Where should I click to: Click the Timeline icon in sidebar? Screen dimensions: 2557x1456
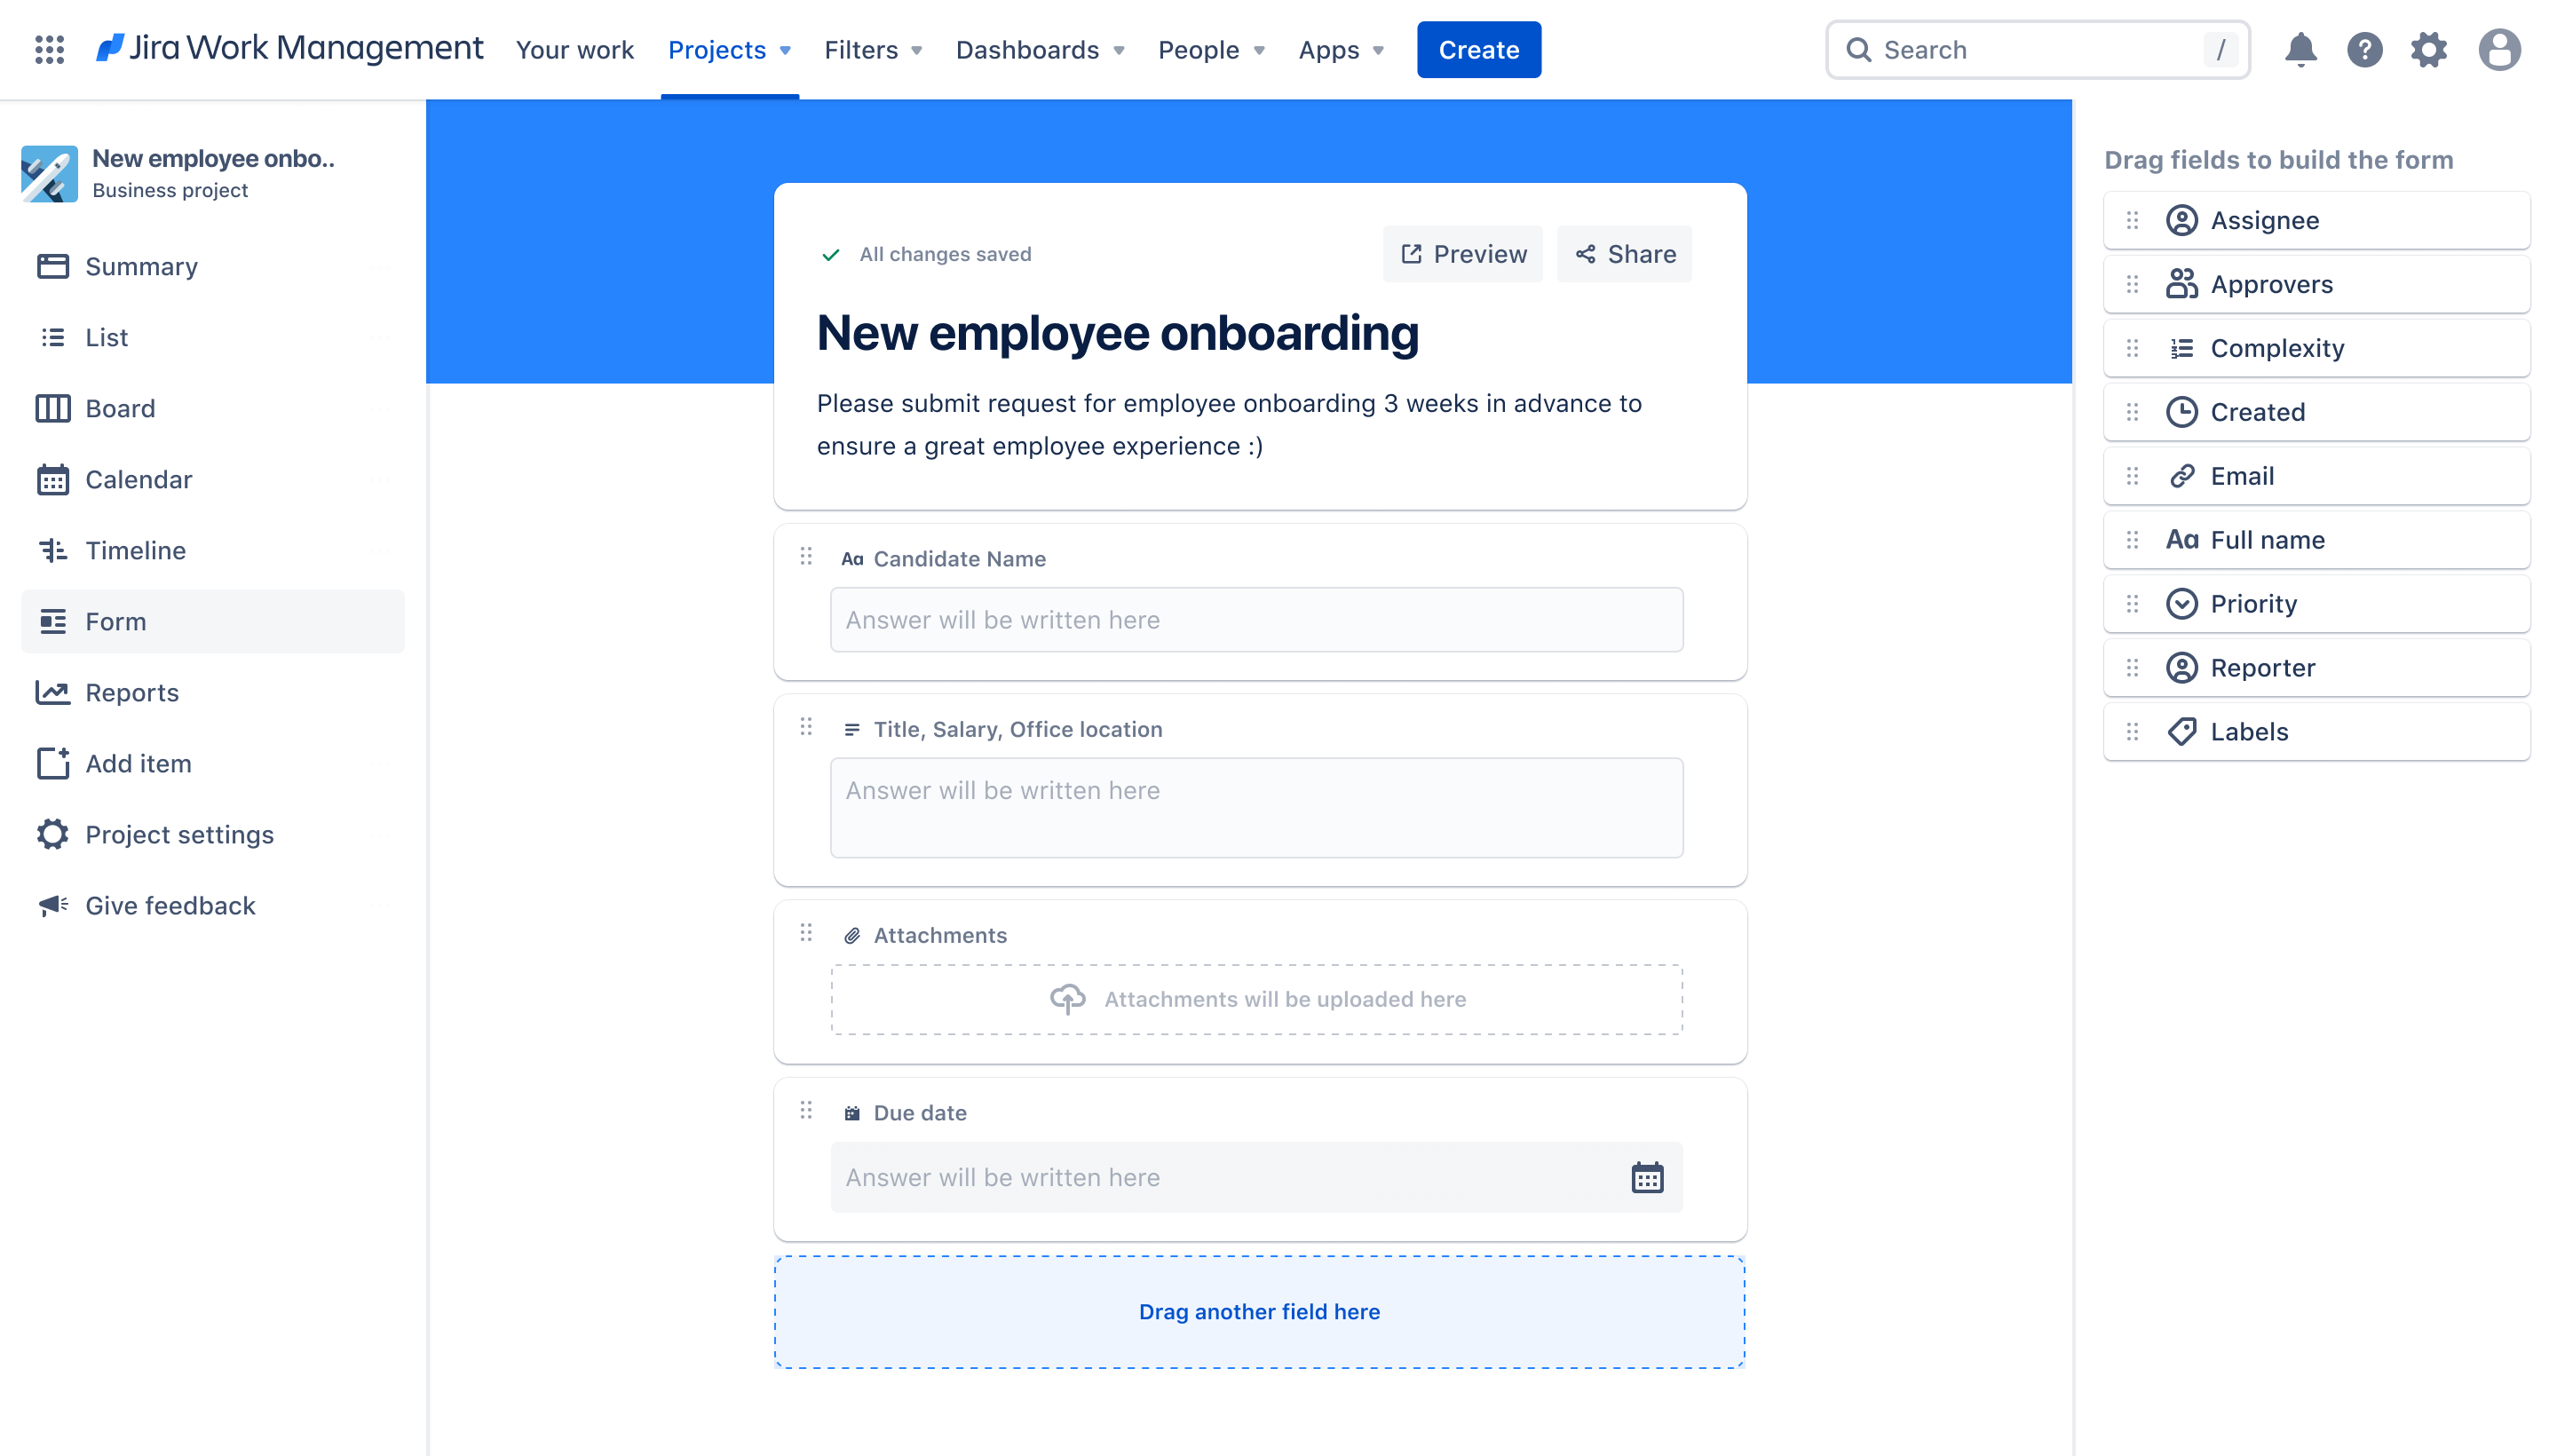point(56,550)
